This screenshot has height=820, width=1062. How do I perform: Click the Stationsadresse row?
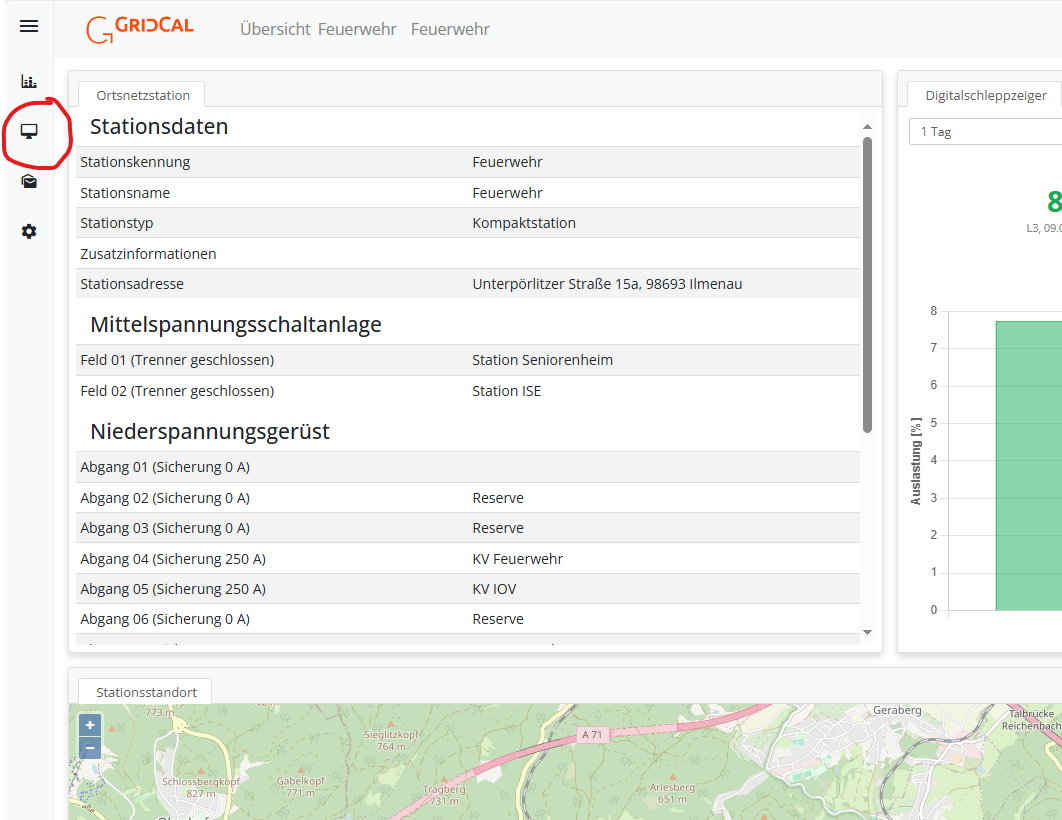pos(467,284)
